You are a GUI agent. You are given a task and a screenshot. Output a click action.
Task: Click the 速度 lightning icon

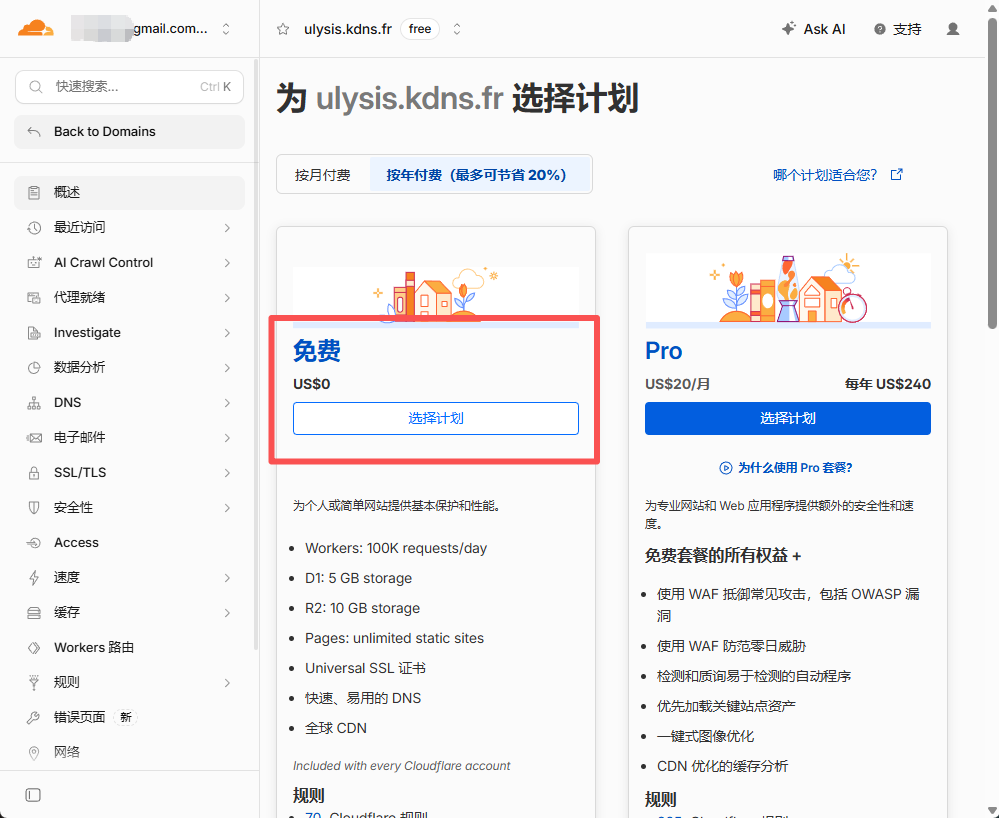pyautogui.click(x=34, y=578)
